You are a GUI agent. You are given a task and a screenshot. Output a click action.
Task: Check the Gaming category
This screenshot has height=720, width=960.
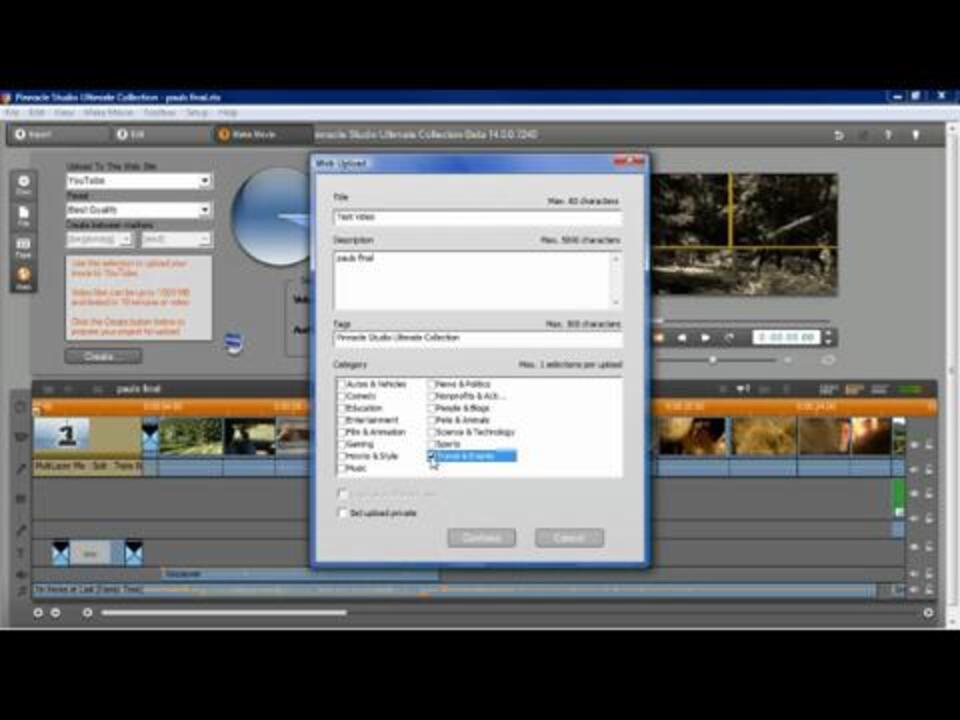coord(342,444)
